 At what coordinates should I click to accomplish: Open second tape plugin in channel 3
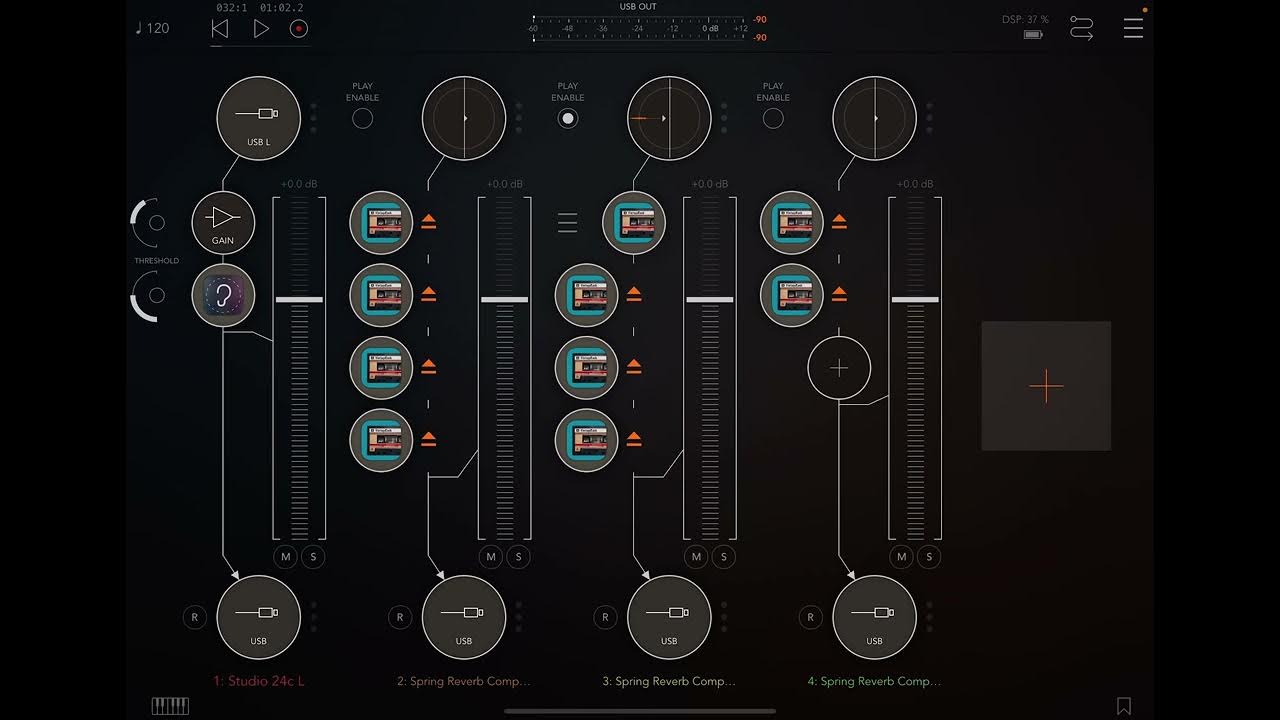coord(587,296)
